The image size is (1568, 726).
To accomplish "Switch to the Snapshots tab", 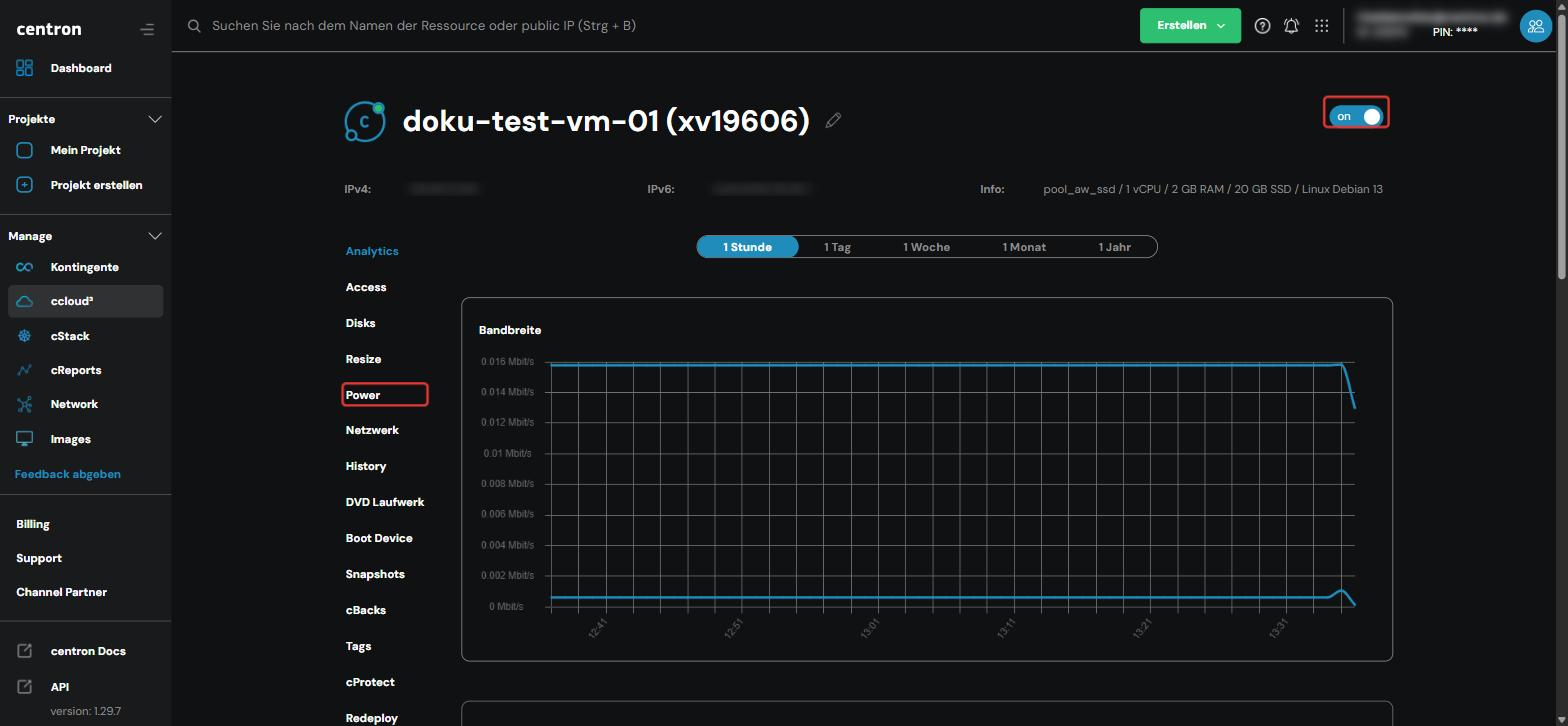I will click(x=375, y=574).
